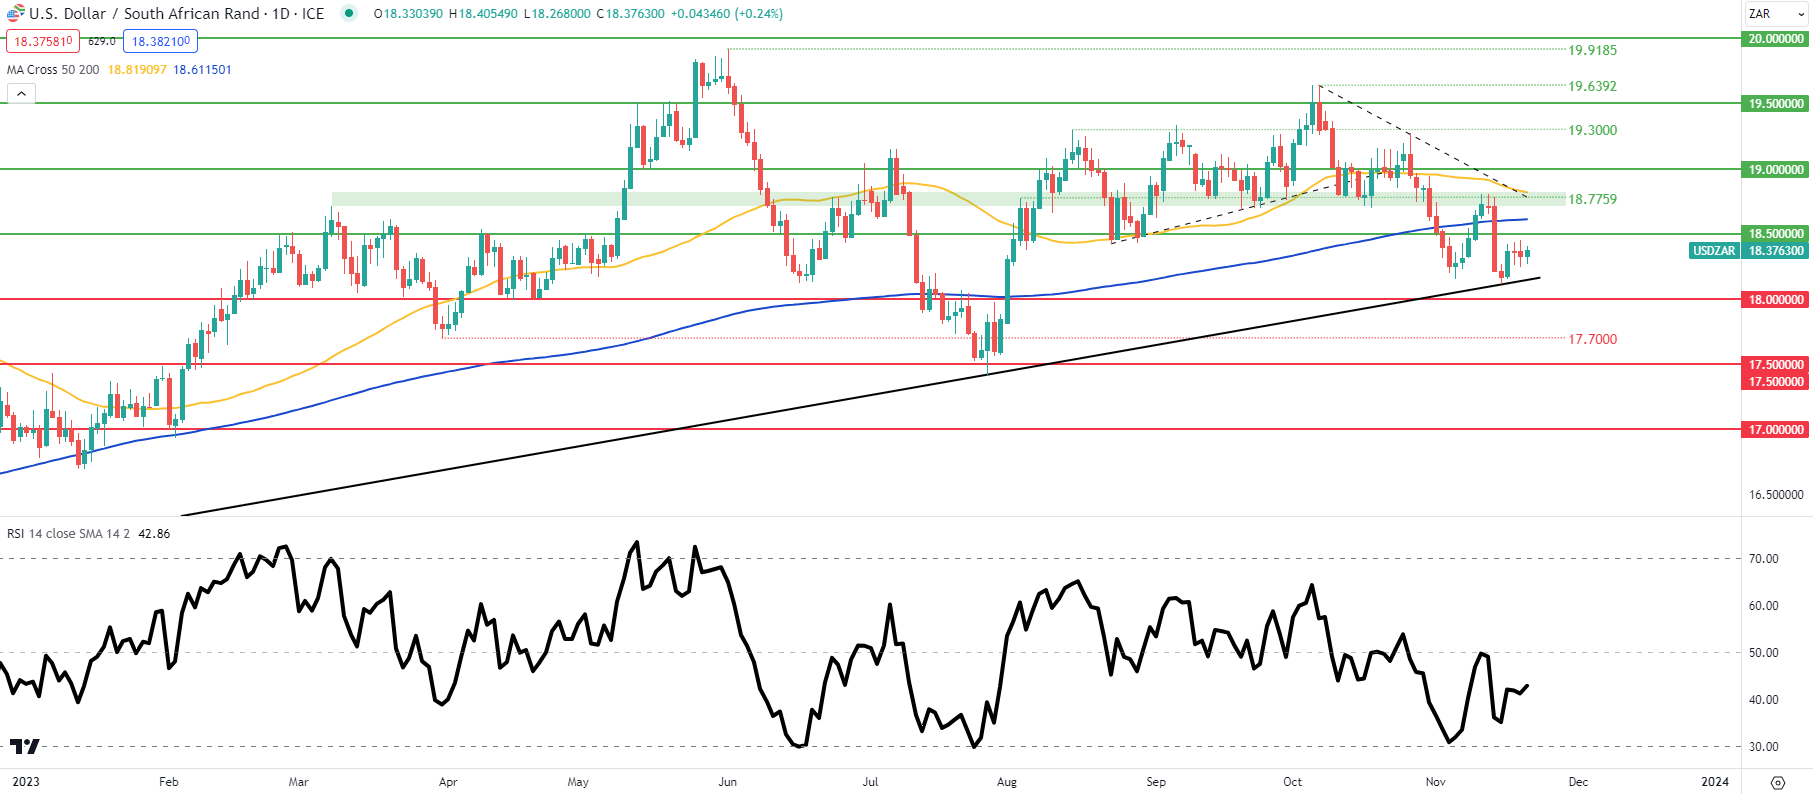The image size is (1813, 794).
Task: Click the RSI 40.00 scale value
Action: click(x=1763, y=700)
